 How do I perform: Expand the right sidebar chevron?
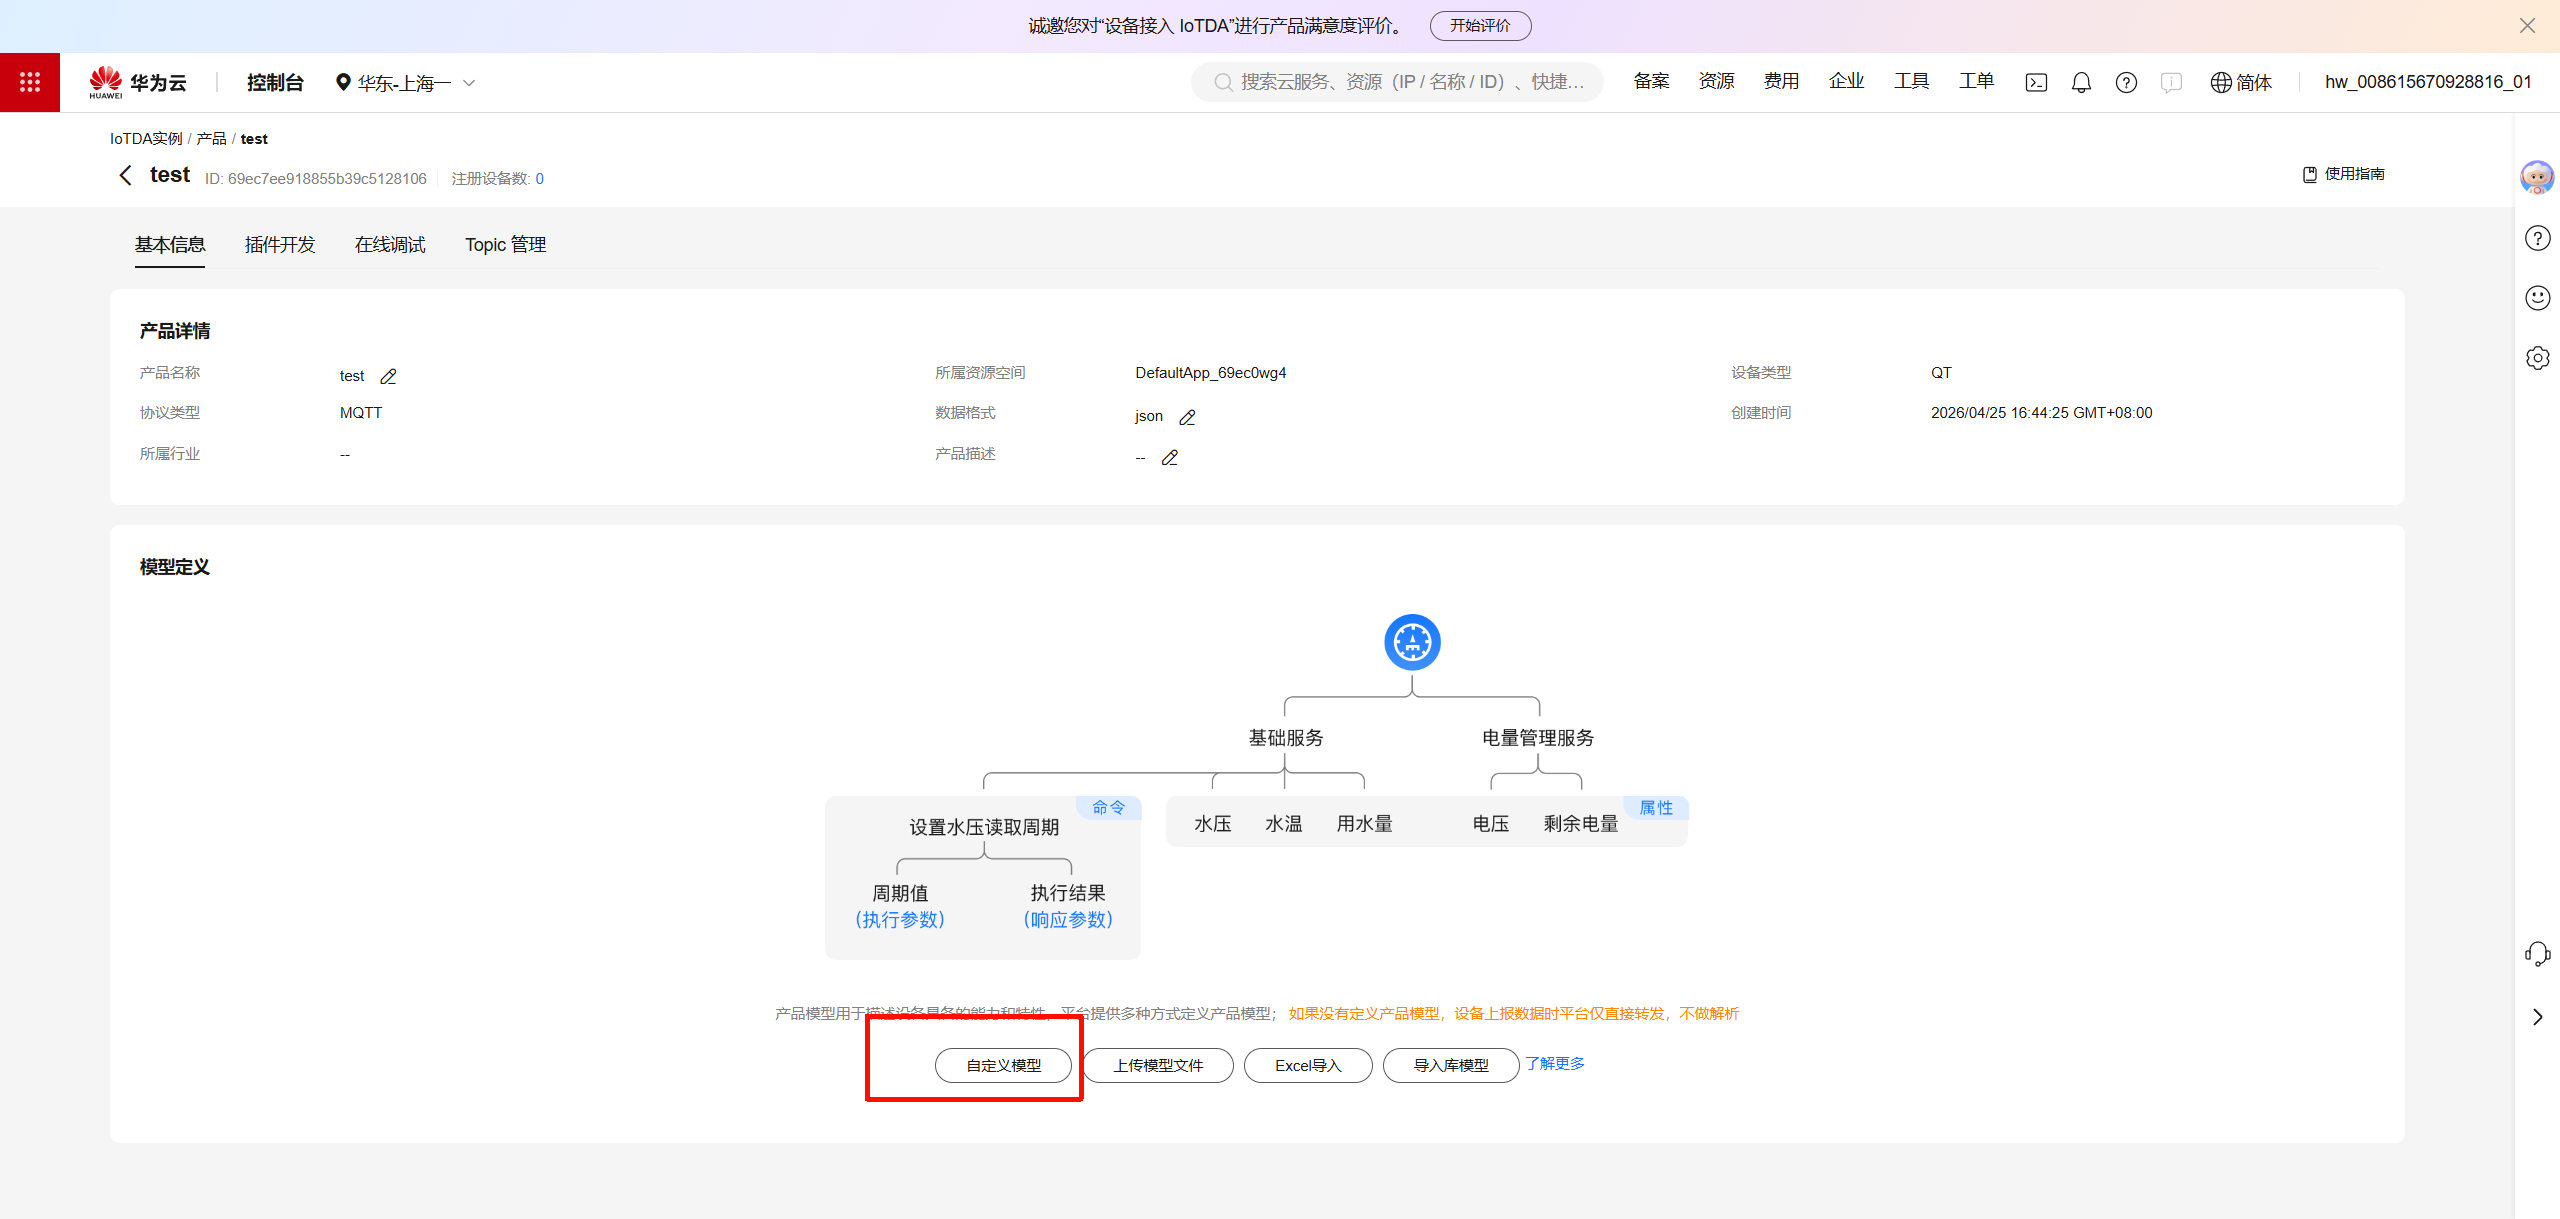[2537, 1017]
